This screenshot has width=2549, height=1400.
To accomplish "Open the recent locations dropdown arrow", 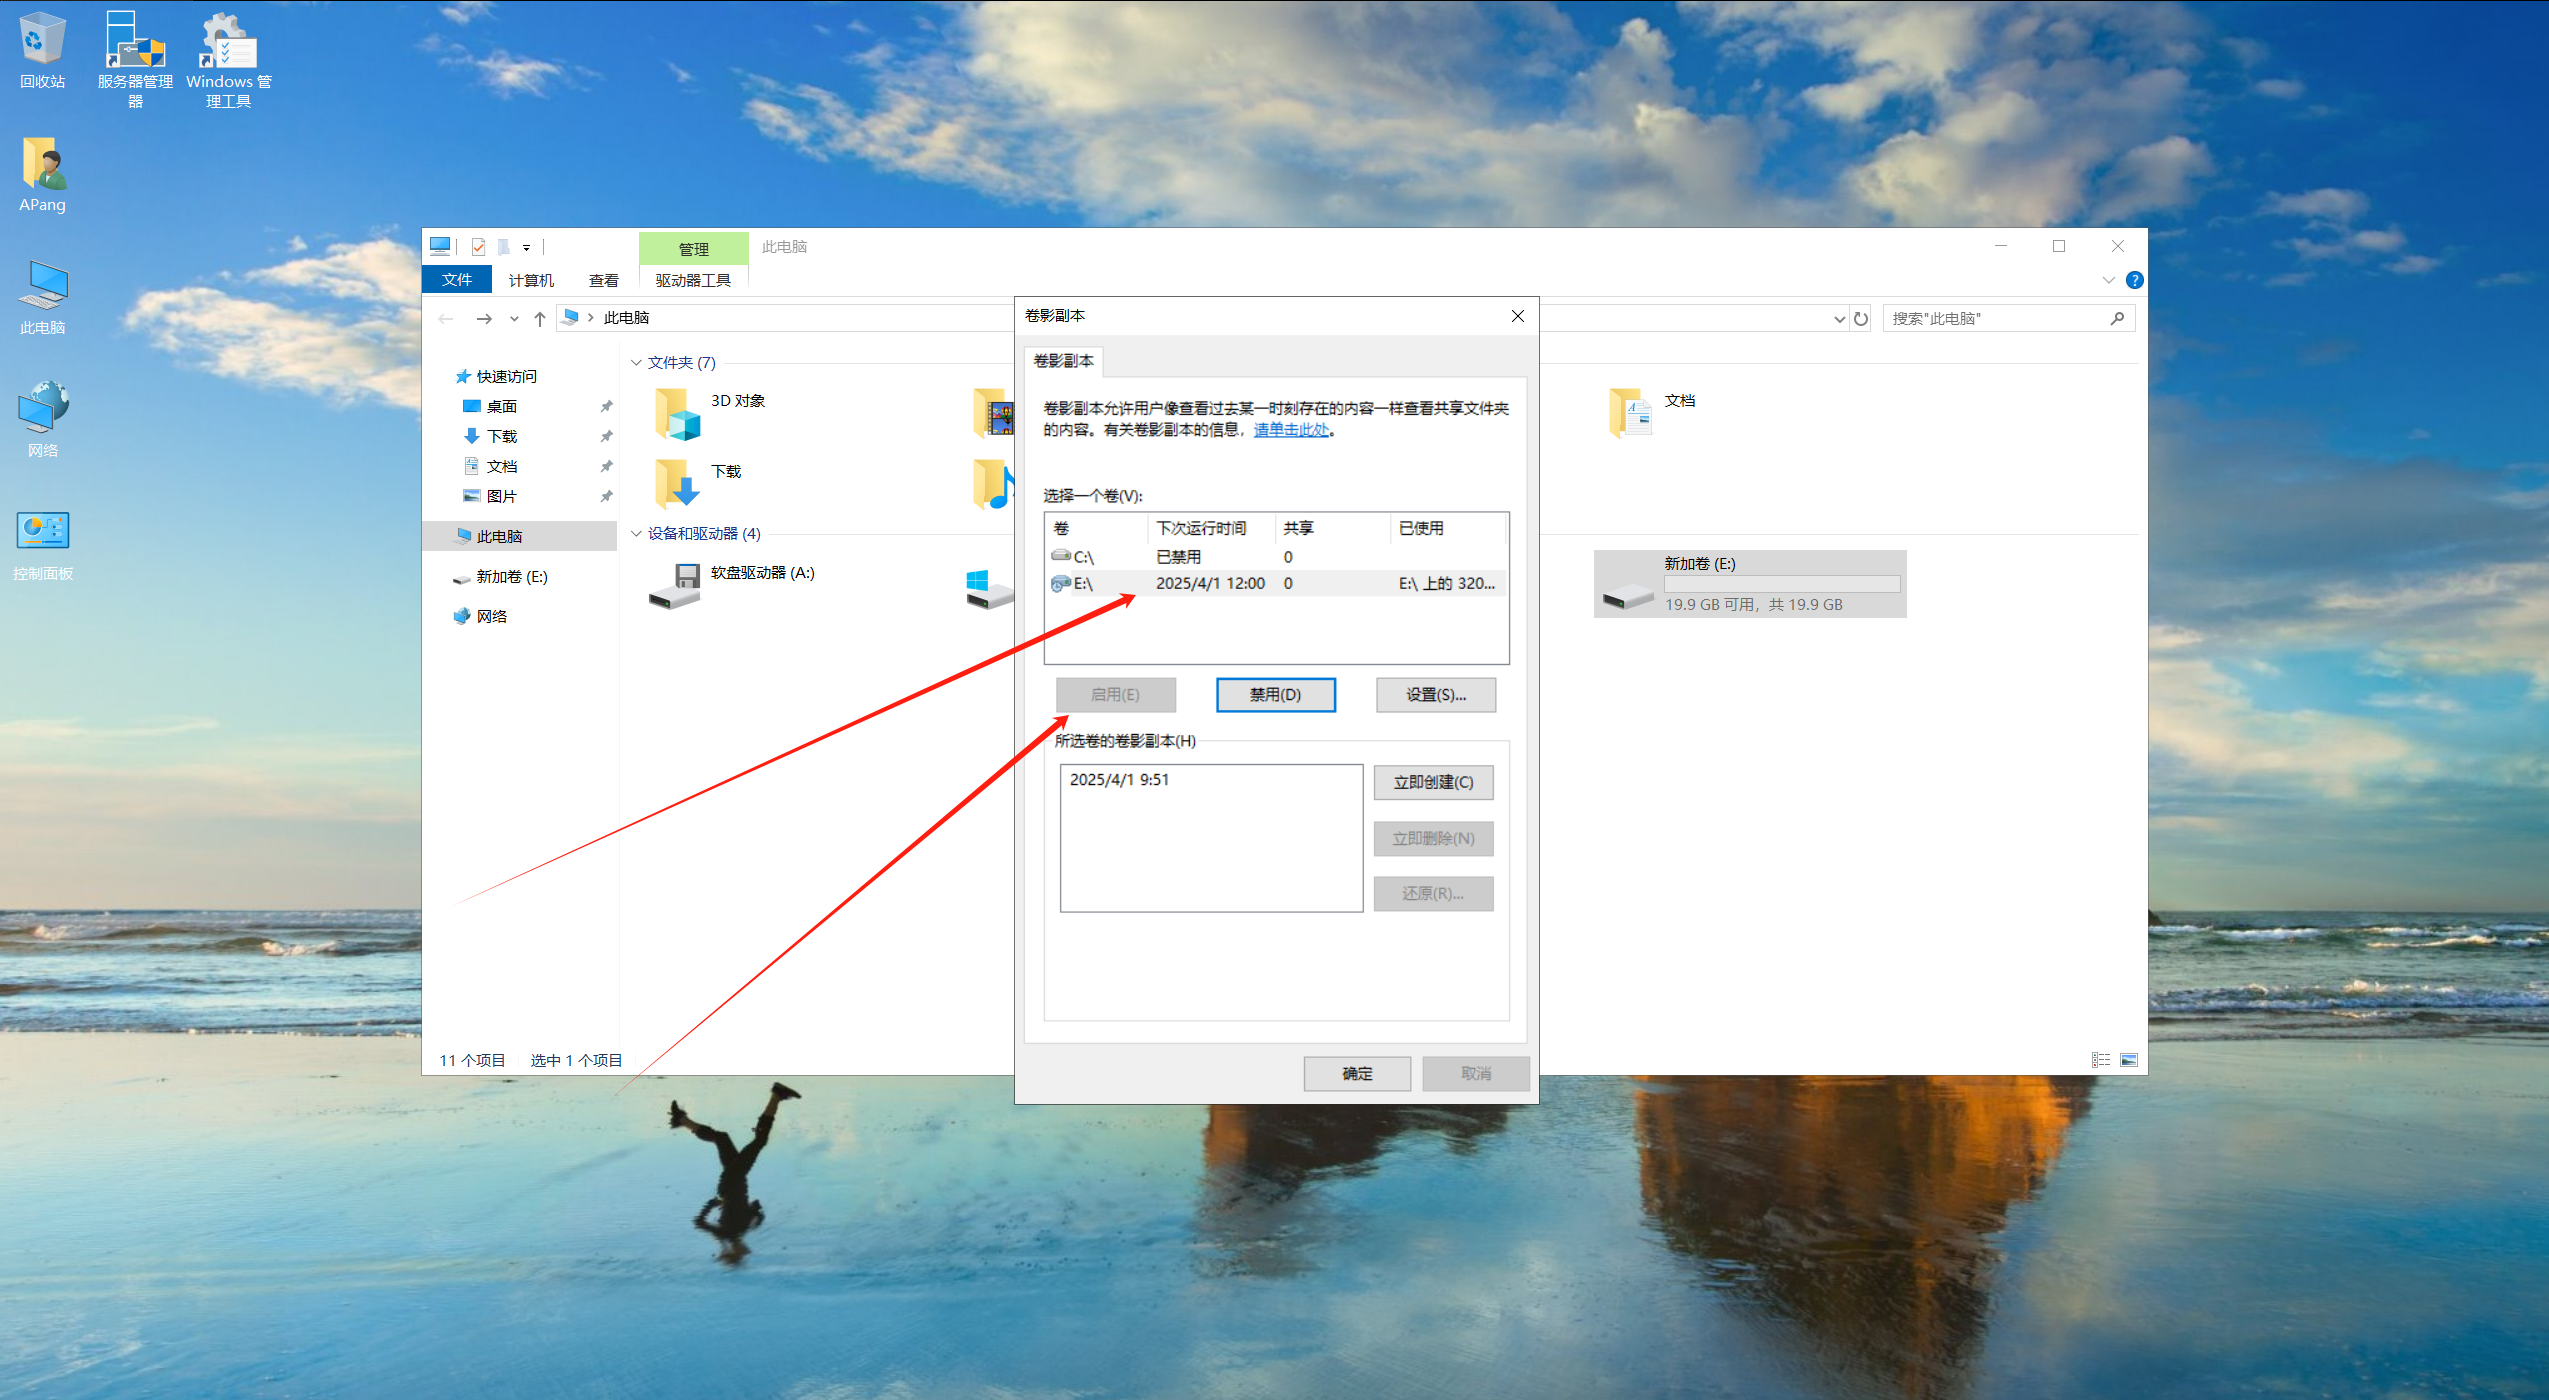I will pos(514,318).
